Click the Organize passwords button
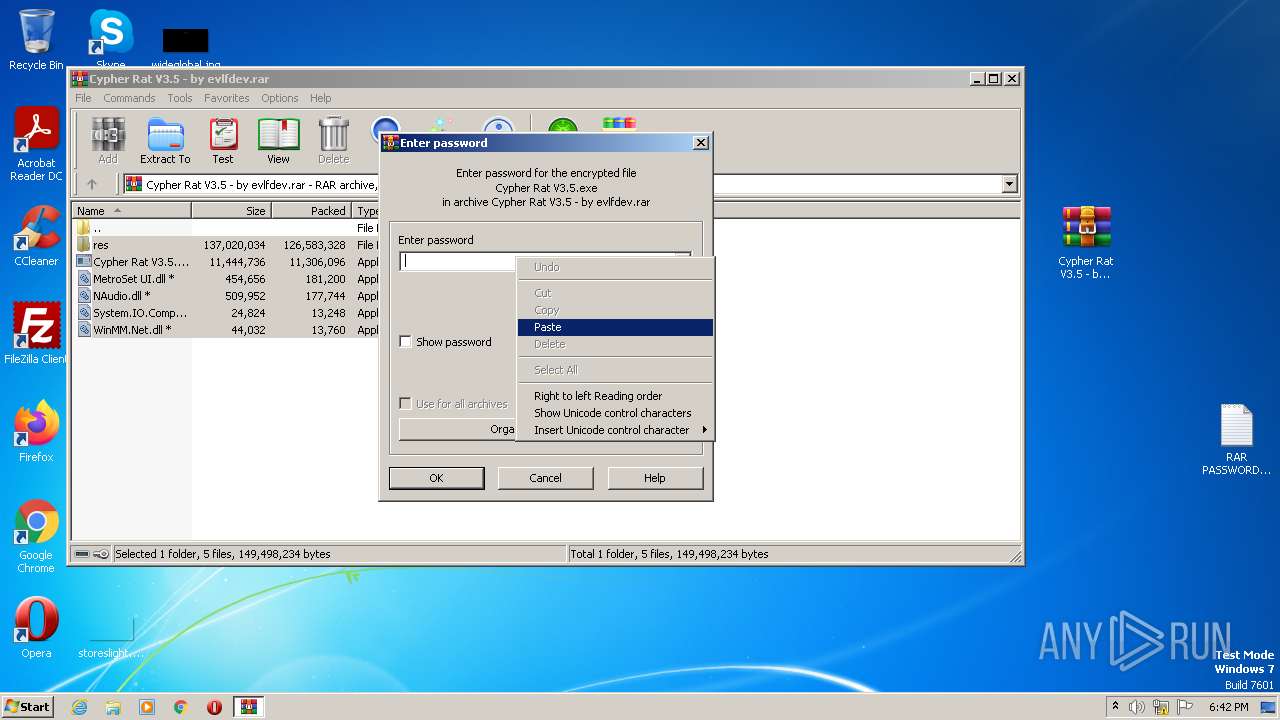This screenshot has height=720, width=1280. pyautogui.click(x=458, y=429)
